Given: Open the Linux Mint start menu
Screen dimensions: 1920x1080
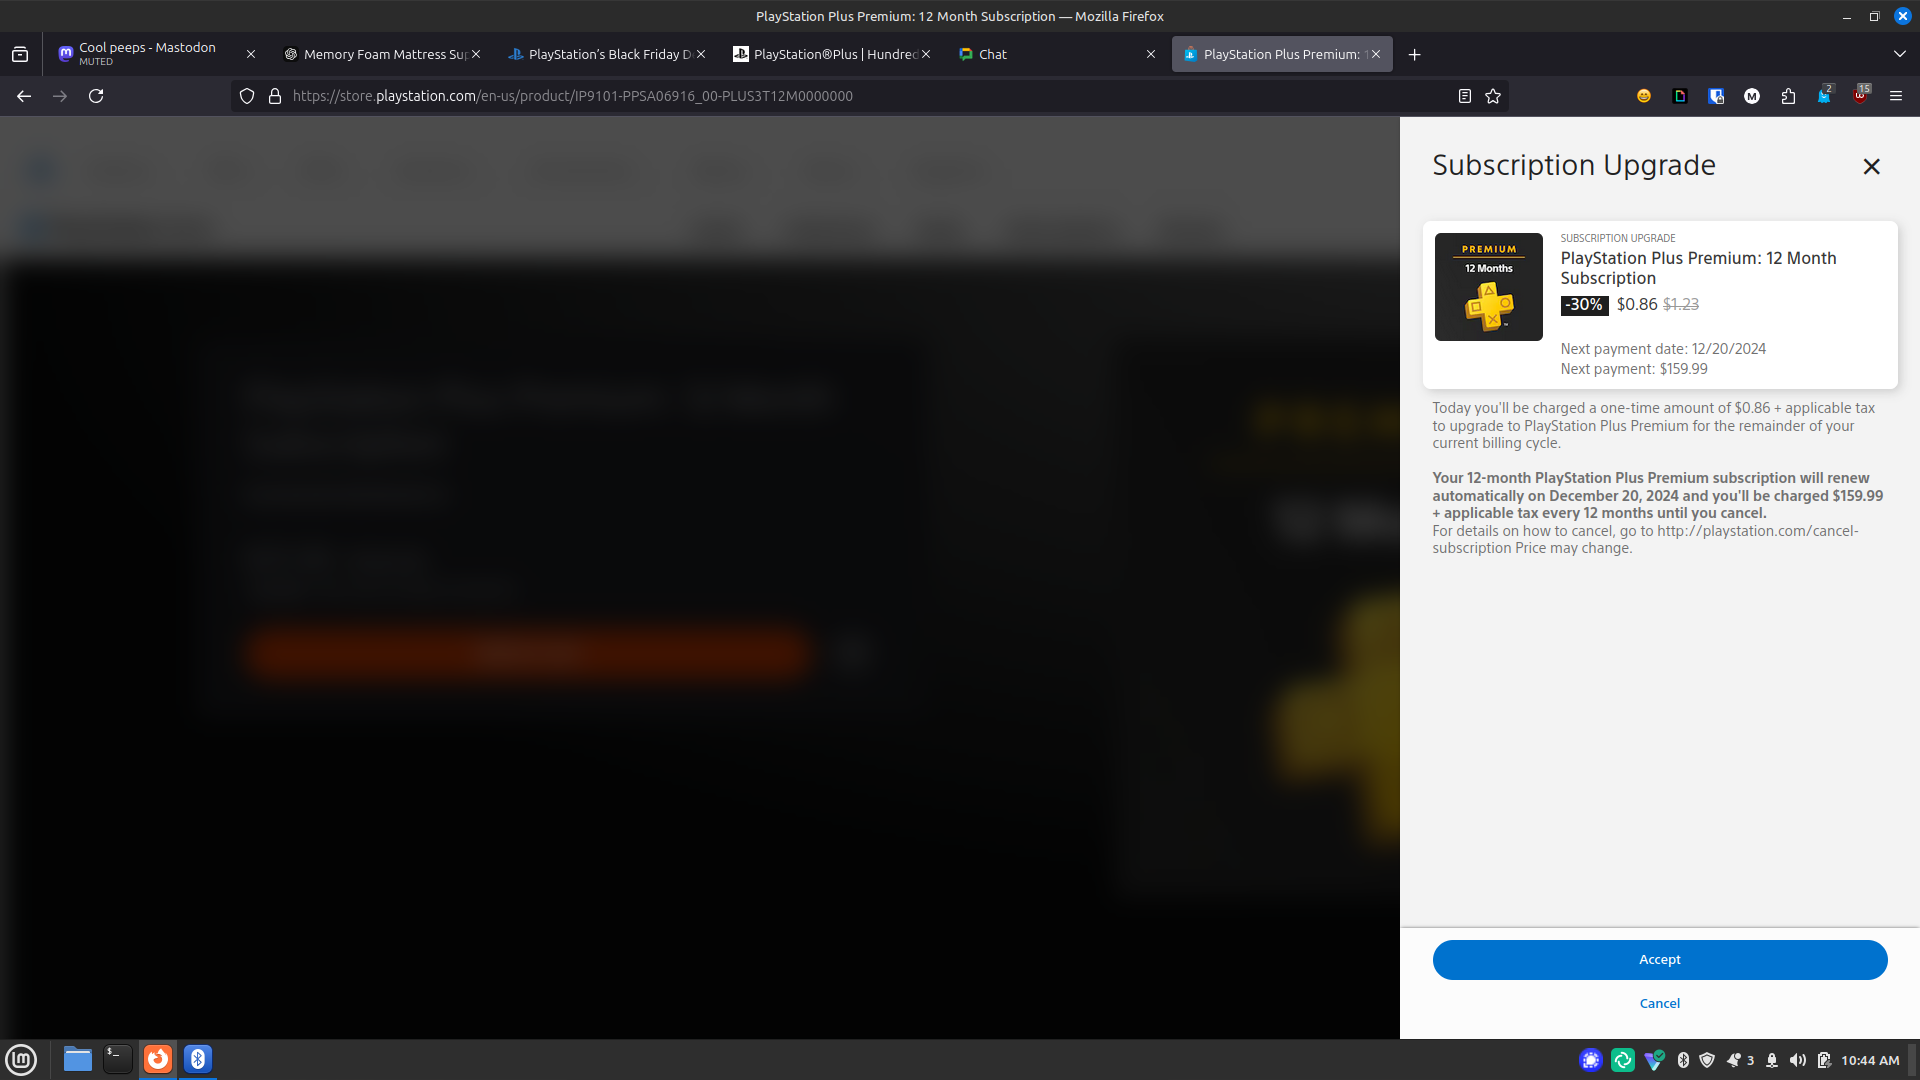Looking at the screenshot, I should (21, 1059).
